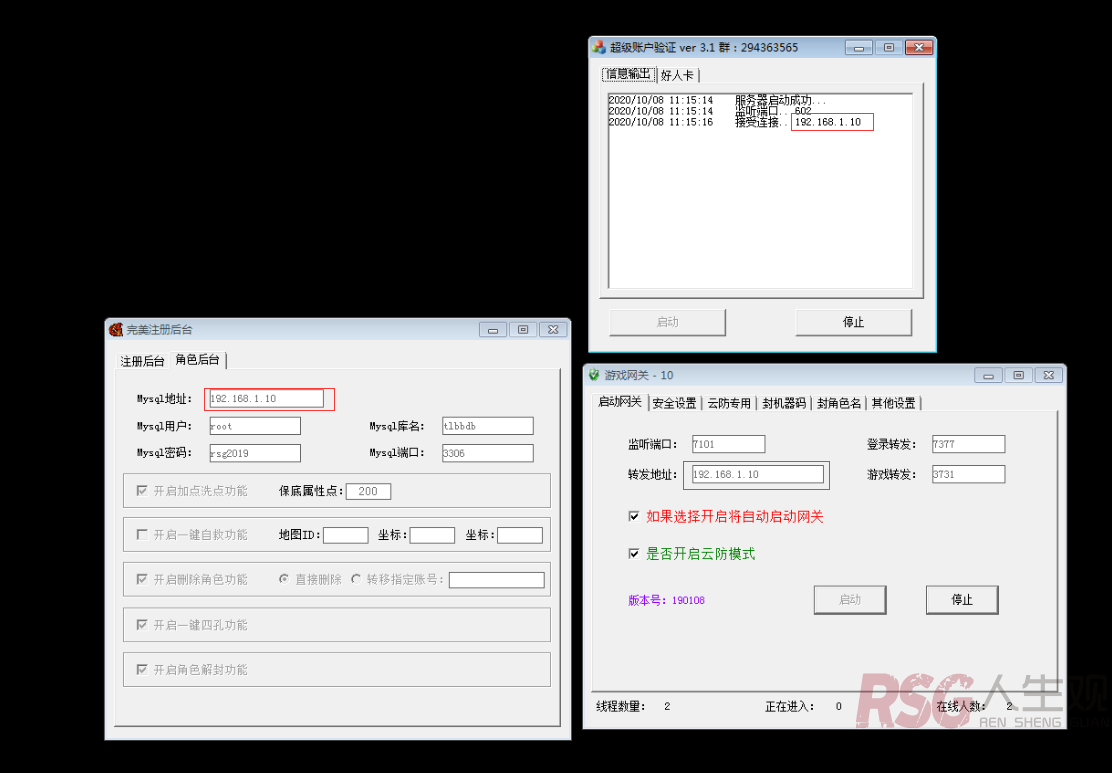This screenshot has height=773, width=1112.
Task: Focus the 监听端口 field showing 7101
Action: tap(727, 444)
